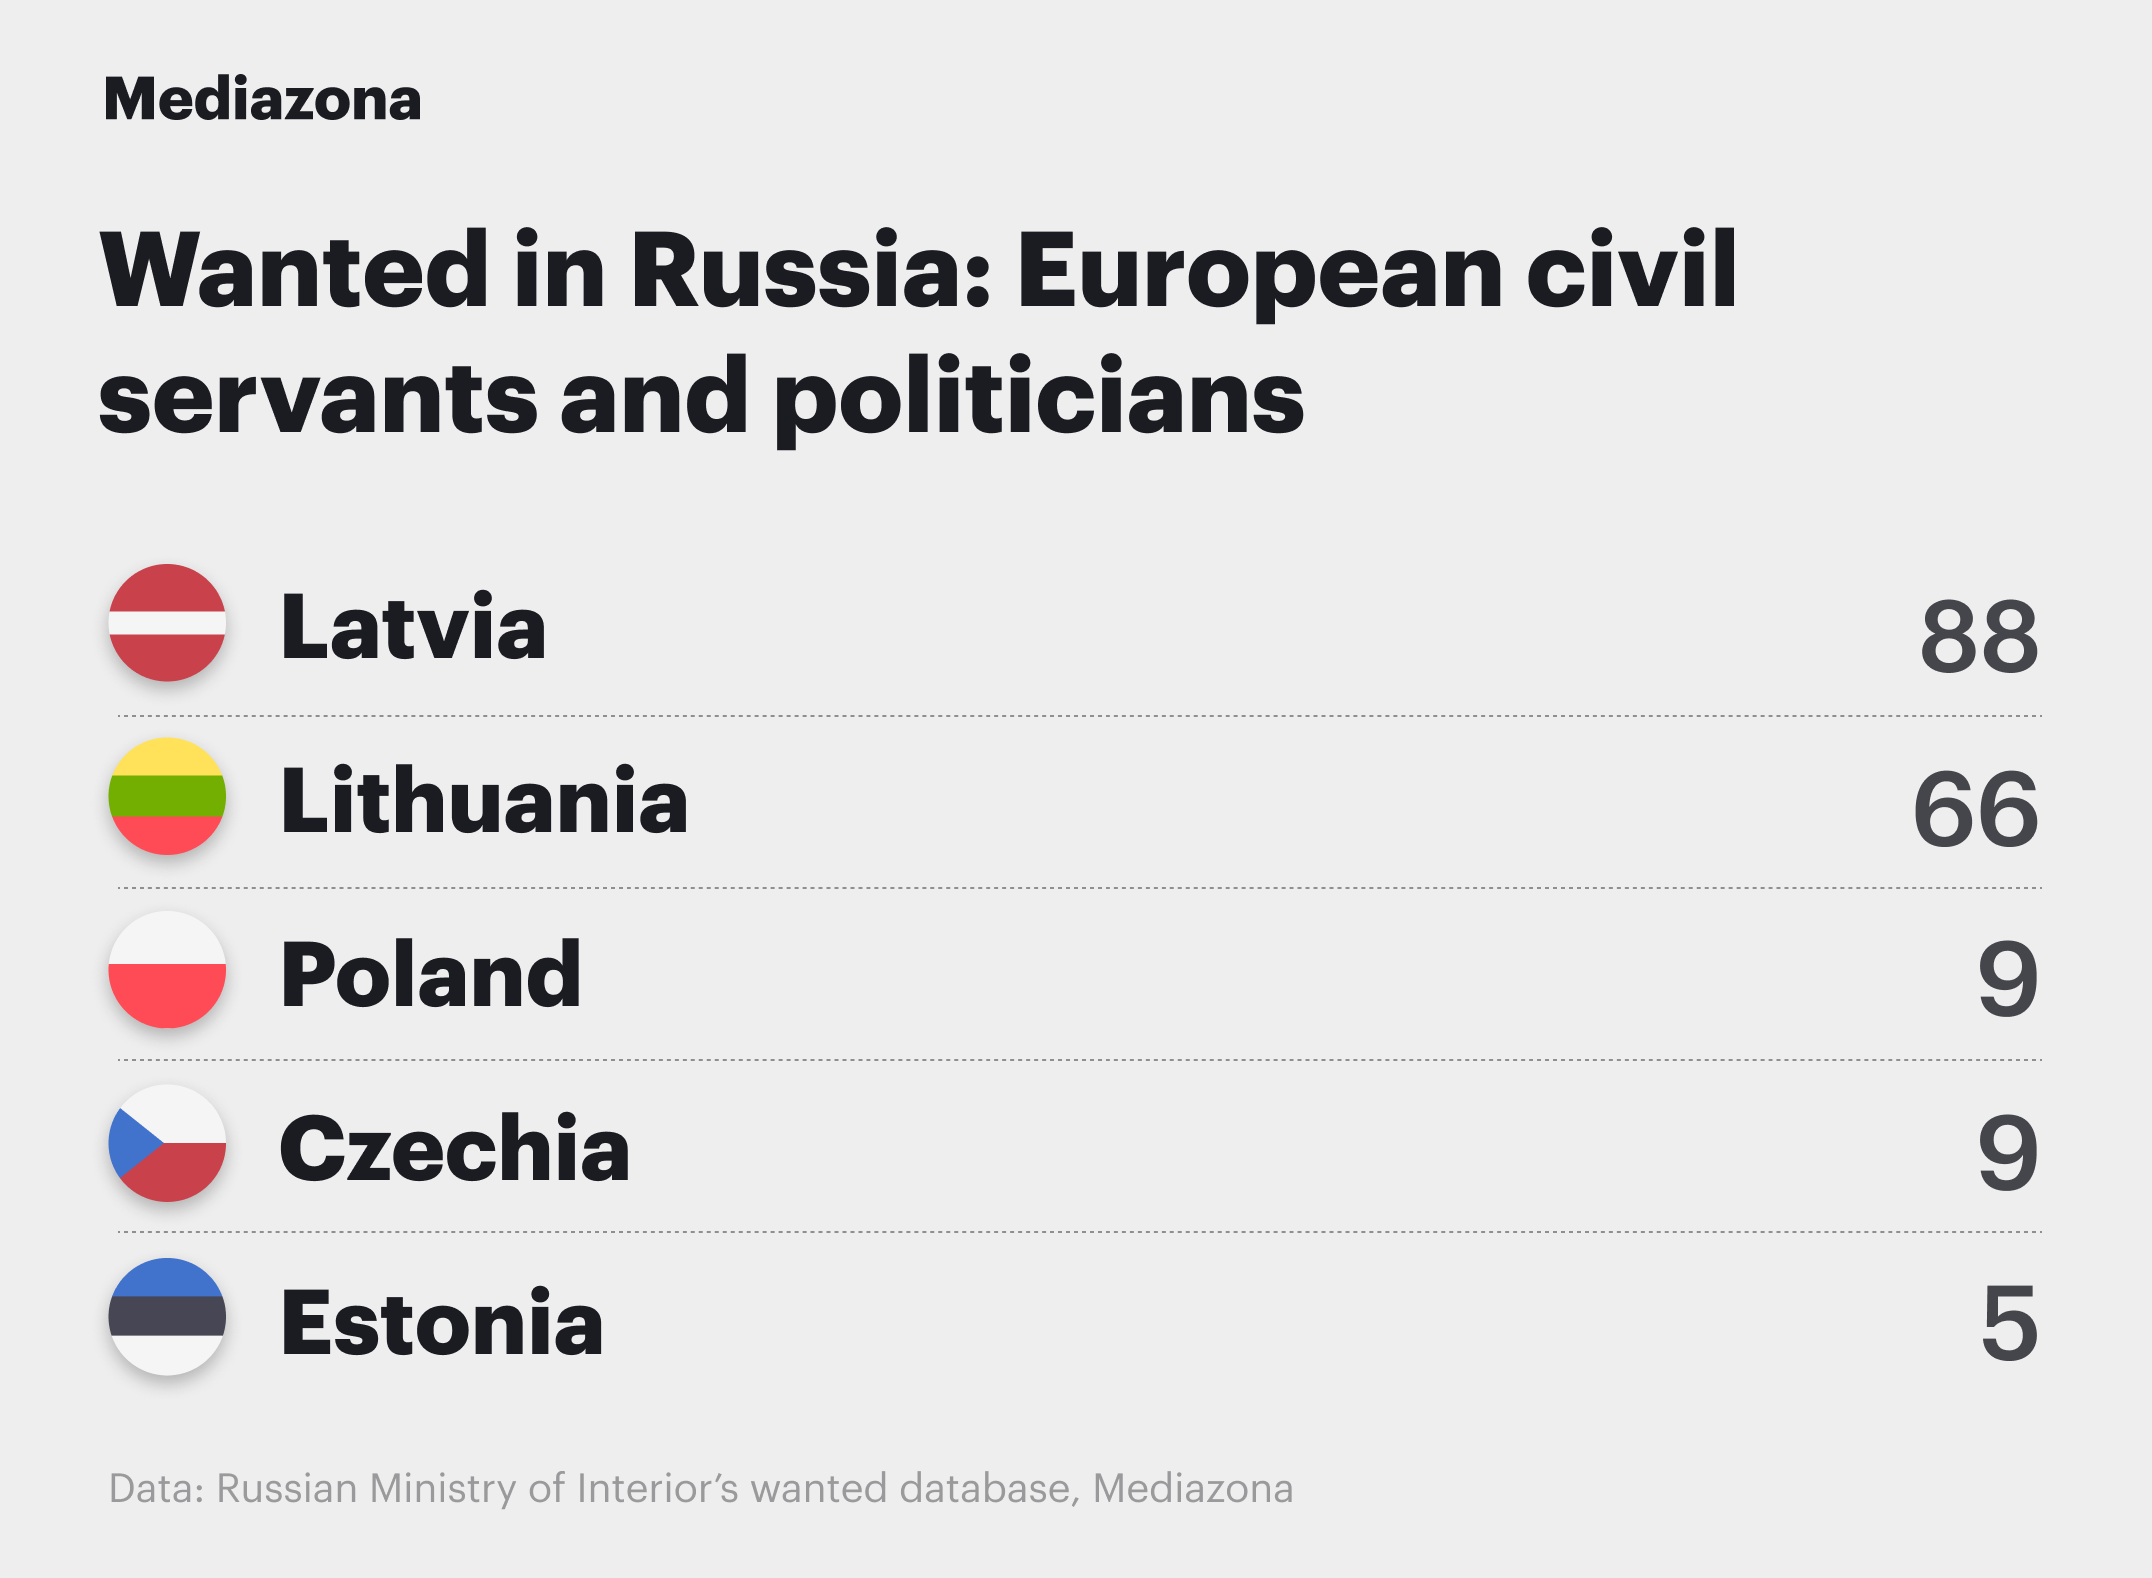2152x1578 pixels.
Task: Click Estonia's count of 5
Action: (2009, 1324)
